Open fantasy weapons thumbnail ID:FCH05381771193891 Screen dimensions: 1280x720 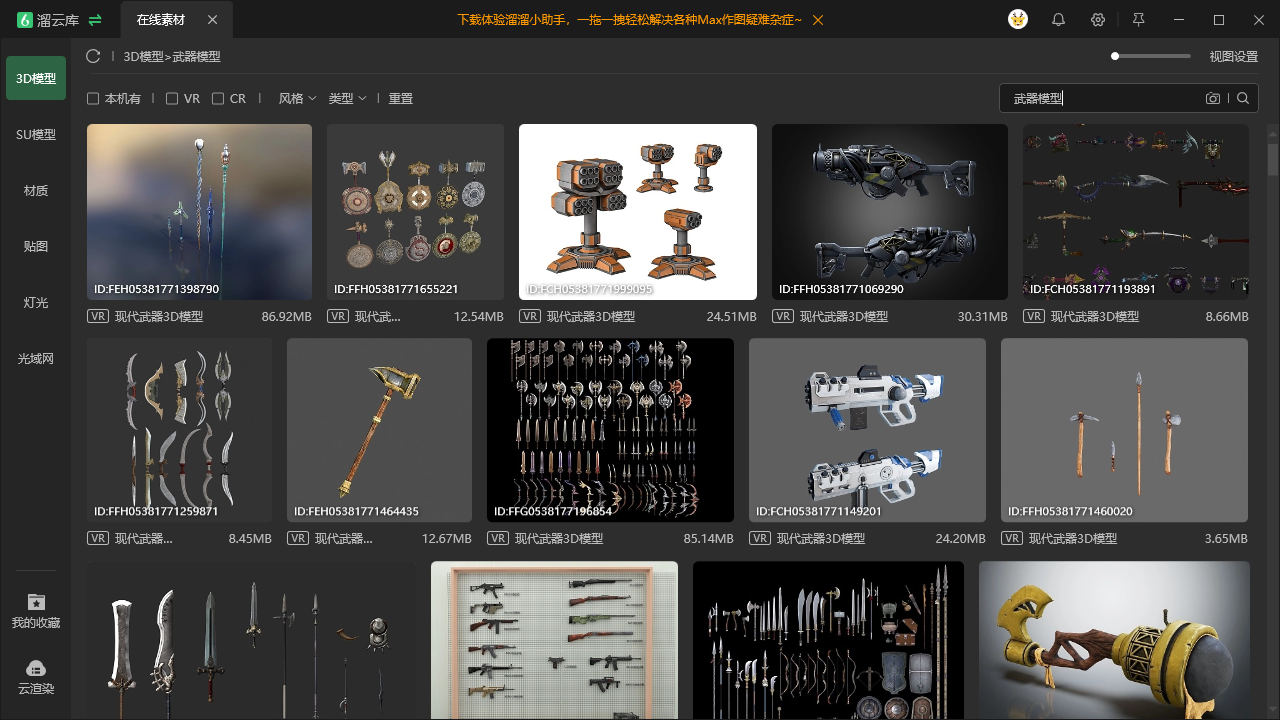pos(1136,212)
